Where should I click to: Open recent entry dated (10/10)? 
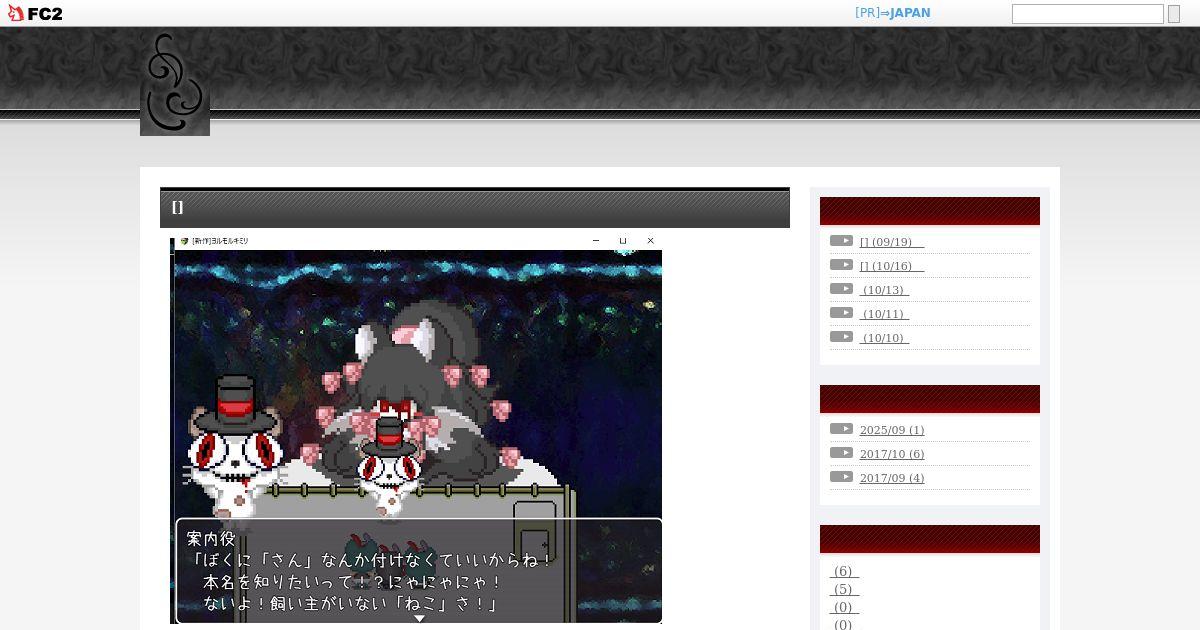[884, 338]
